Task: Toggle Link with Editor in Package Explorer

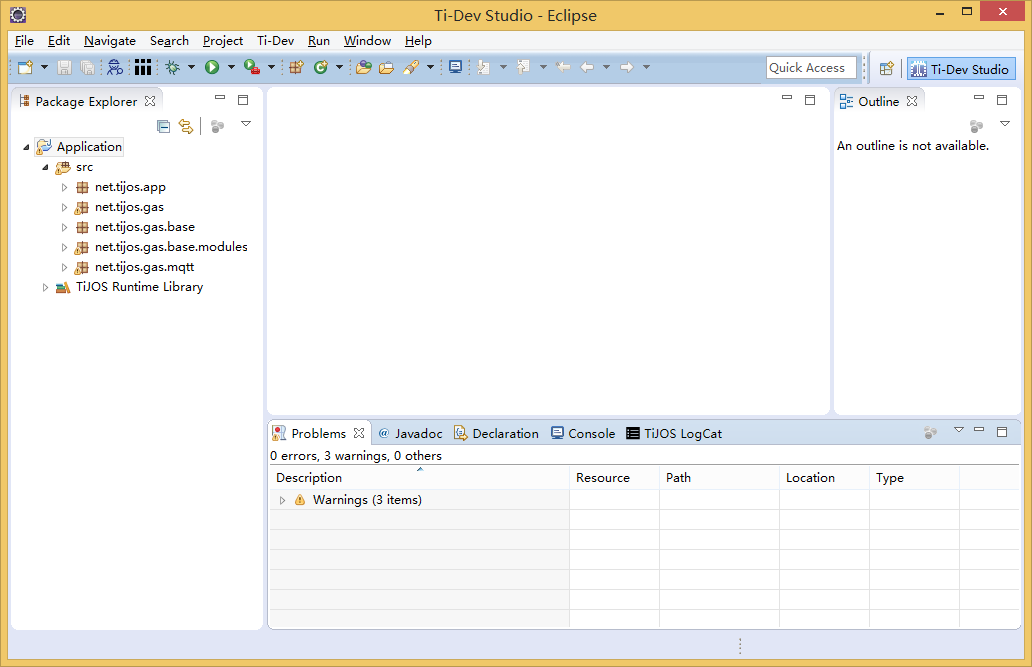Action: 186,126
